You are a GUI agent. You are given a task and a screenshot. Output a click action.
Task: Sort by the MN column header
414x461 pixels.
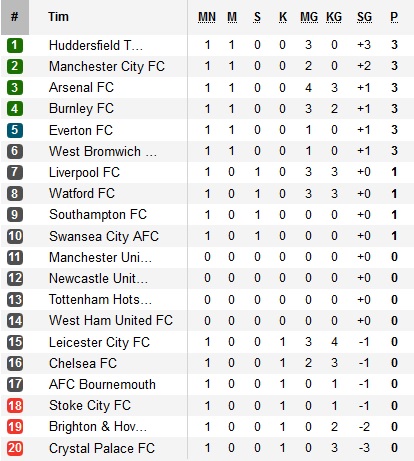[x=207, y=17]
